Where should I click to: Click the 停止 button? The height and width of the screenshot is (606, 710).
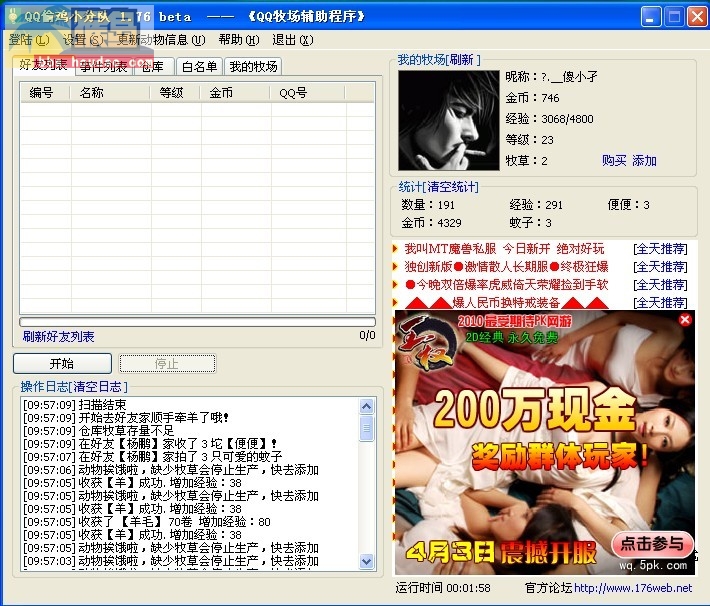pyautogui.click(x=167, y=363)
